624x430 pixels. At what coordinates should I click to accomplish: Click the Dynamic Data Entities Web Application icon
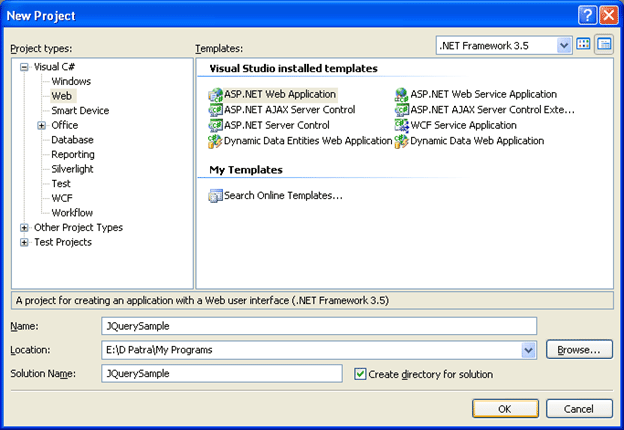[215, 141]
